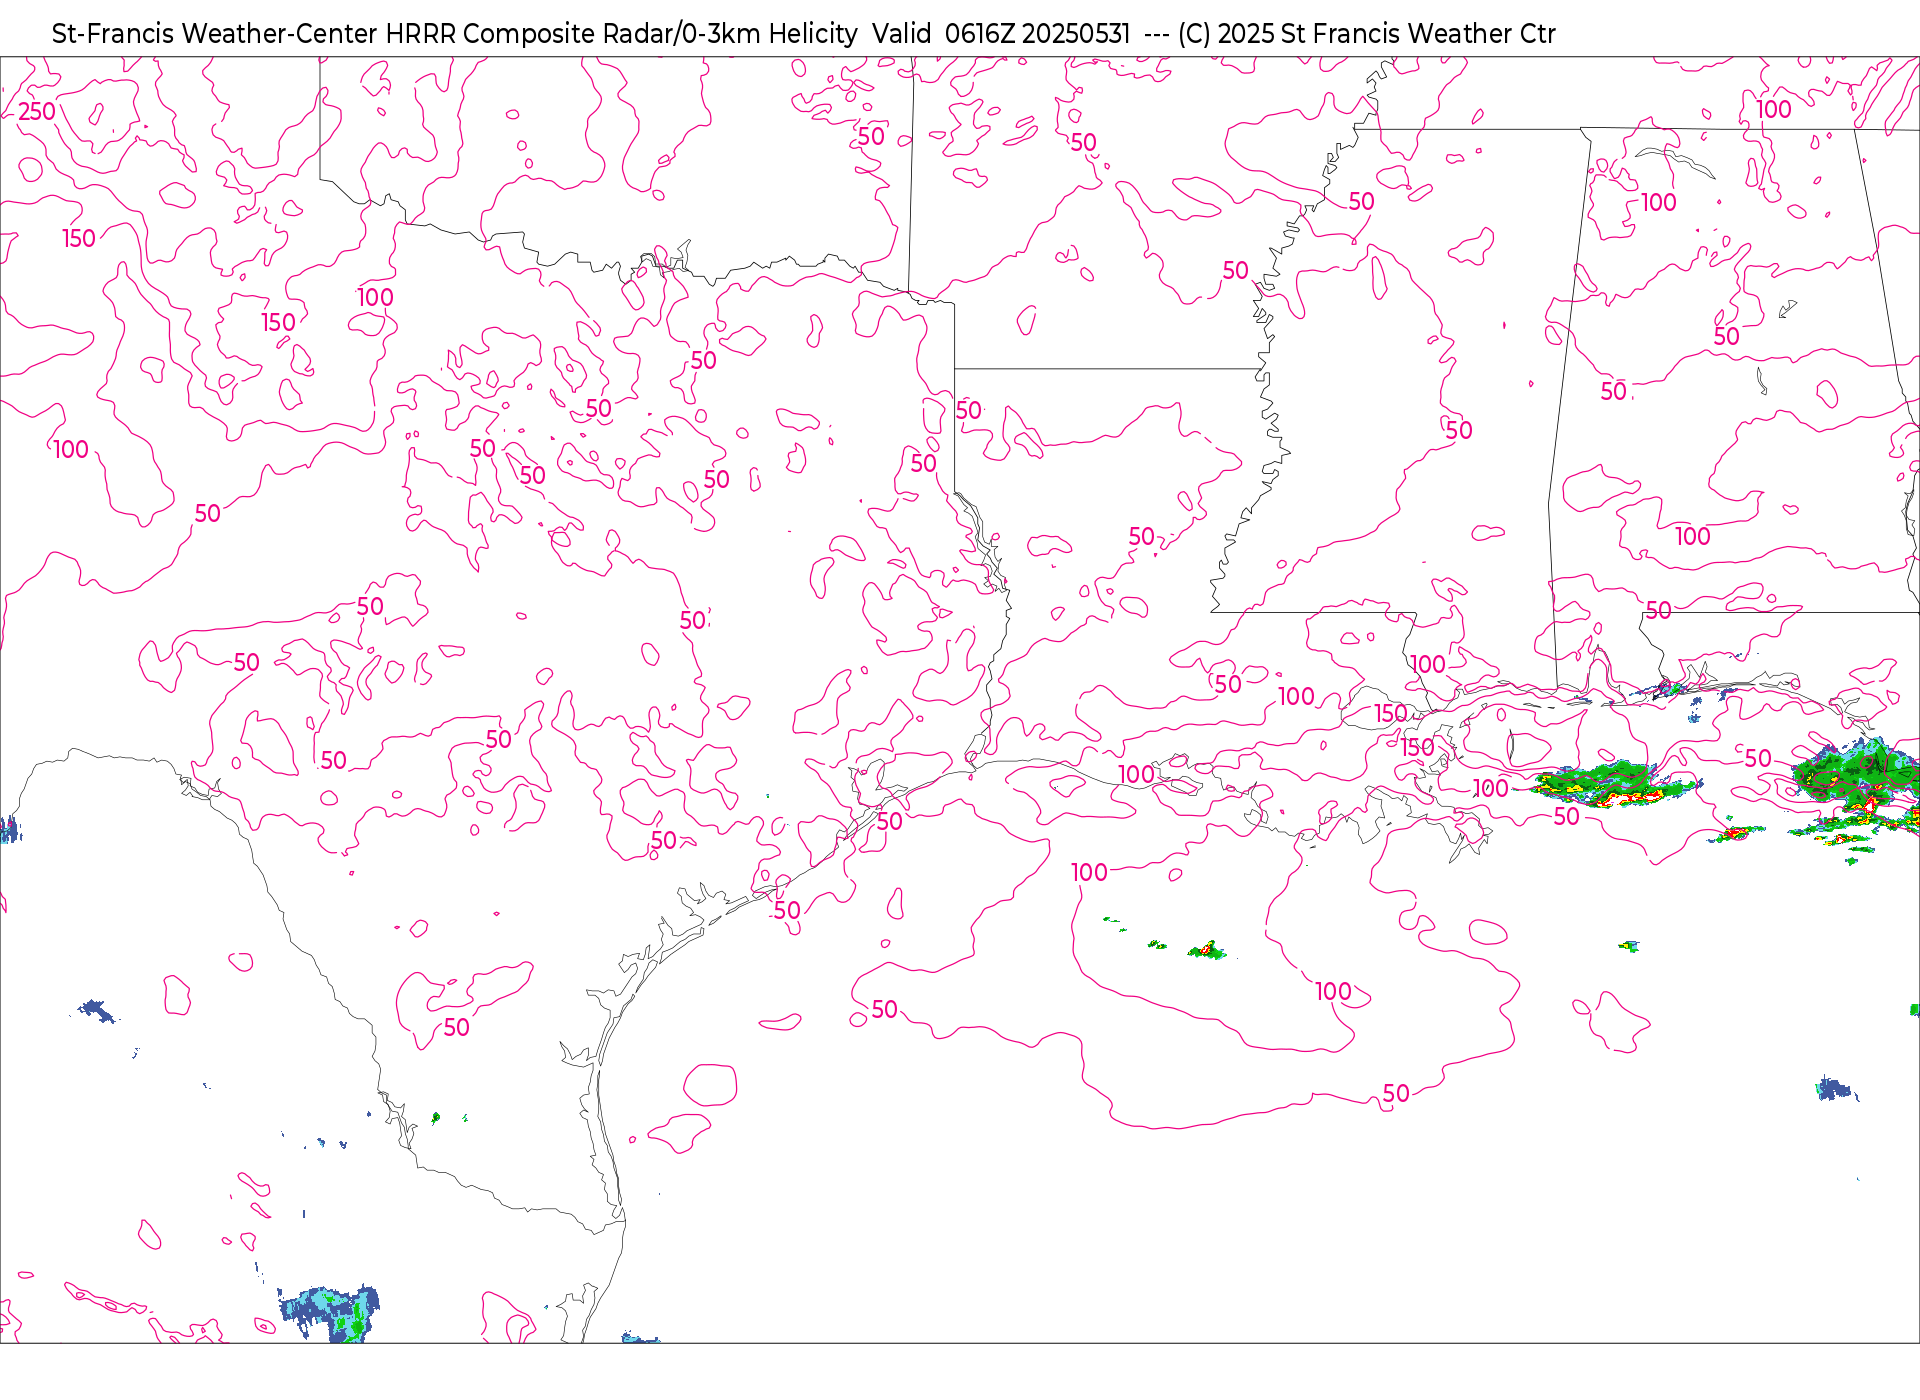This screenshot has height=1400, width=1920.
Task: Click the '(C) 2025 St Francis Weather Ctr' copyright text
Action: pos(1366,34)
